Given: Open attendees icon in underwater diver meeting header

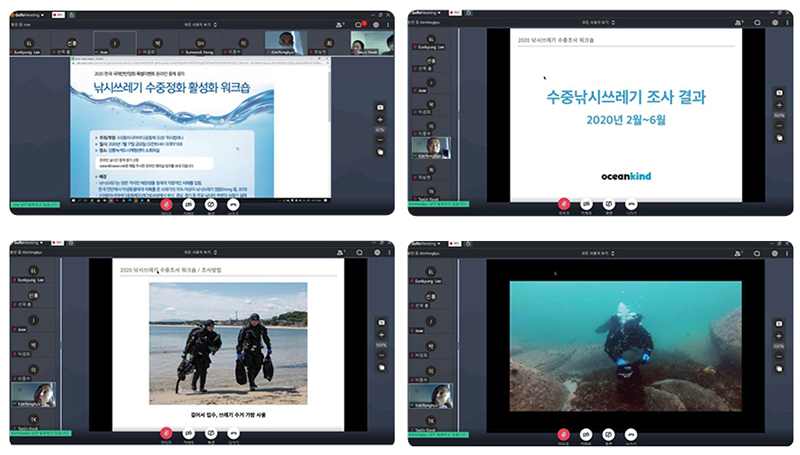Looking at the screenshot, I should (739, 253).
